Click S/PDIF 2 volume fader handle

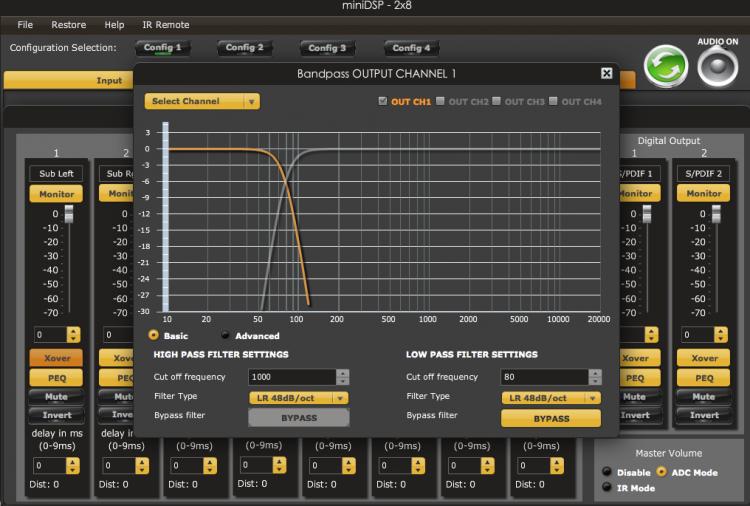point(716,214)
